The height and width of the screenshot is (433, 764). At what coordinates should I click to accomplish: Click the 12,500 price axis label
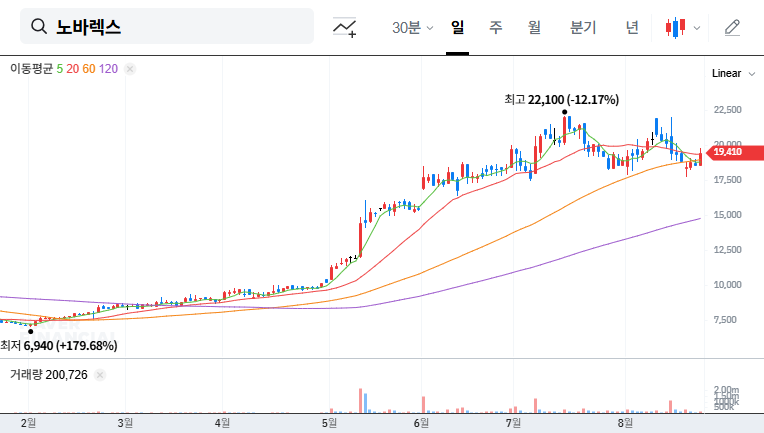tap(727, 250)
